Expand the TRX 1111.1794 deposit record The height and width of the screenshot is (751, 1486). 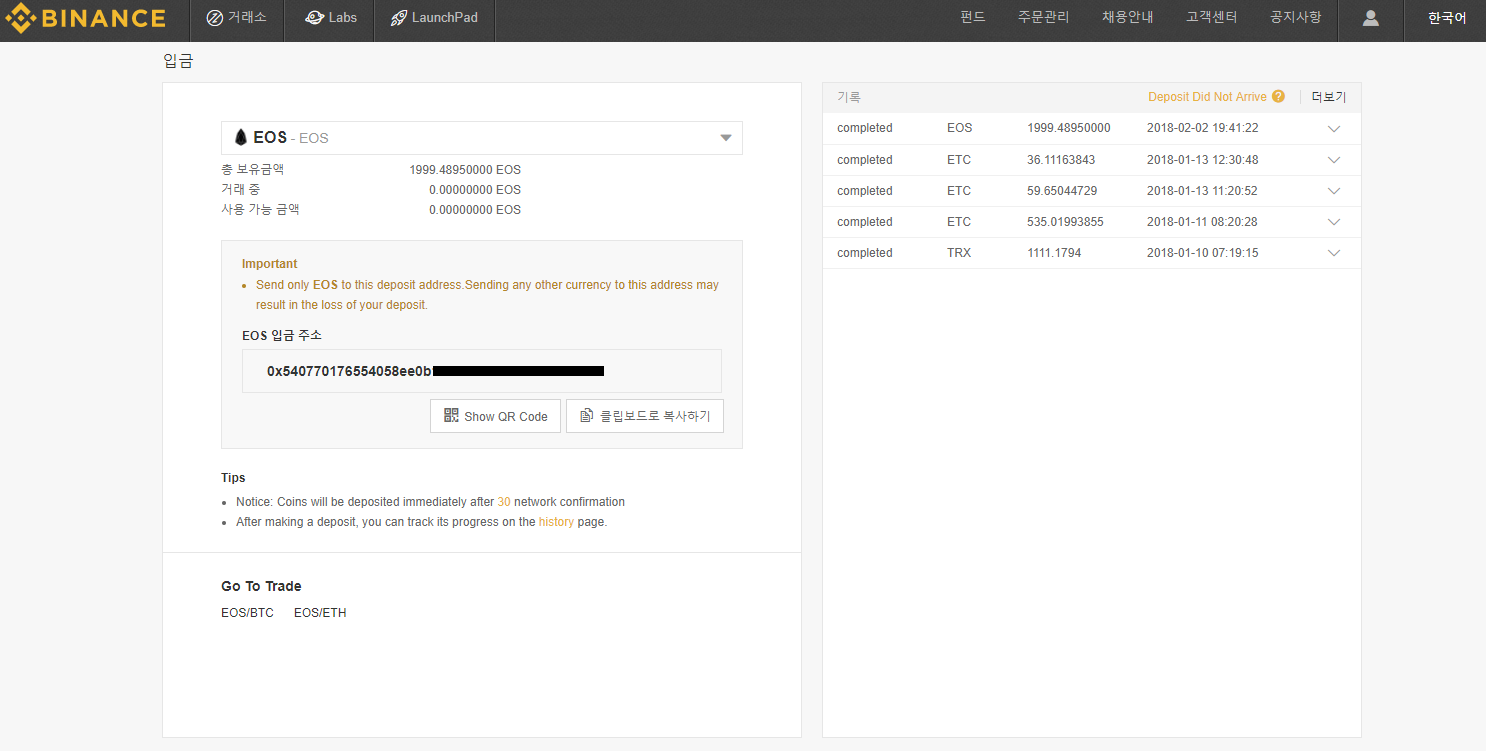click(1333, 253)
